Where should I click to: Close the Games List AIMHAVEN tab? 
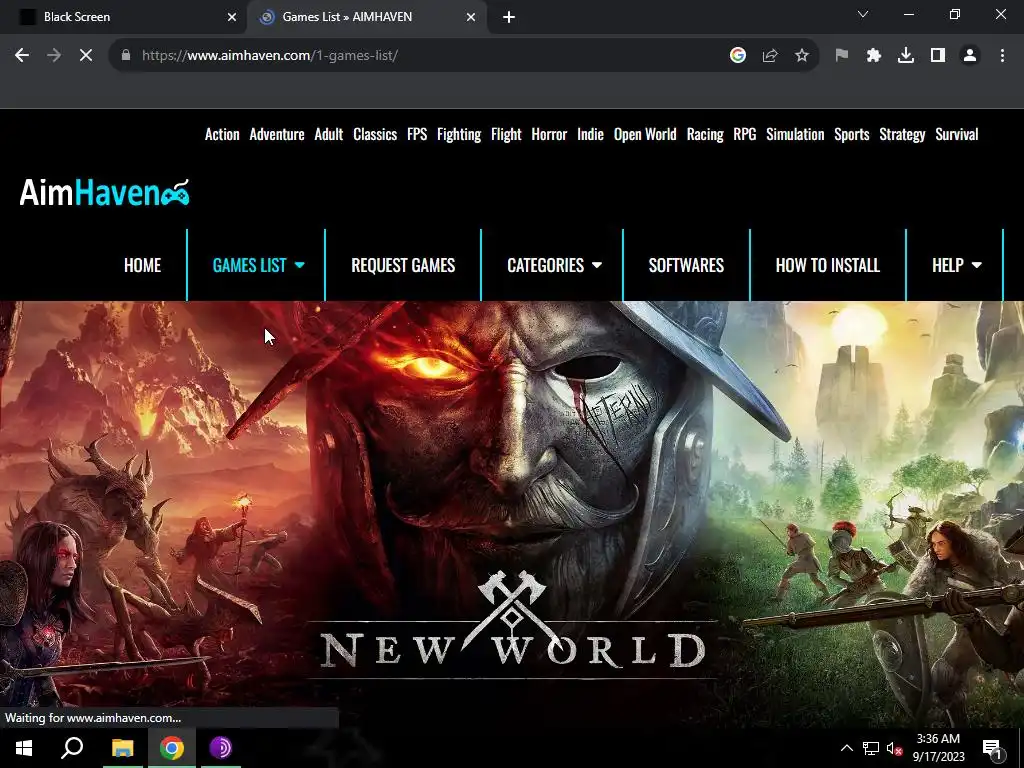471,17
